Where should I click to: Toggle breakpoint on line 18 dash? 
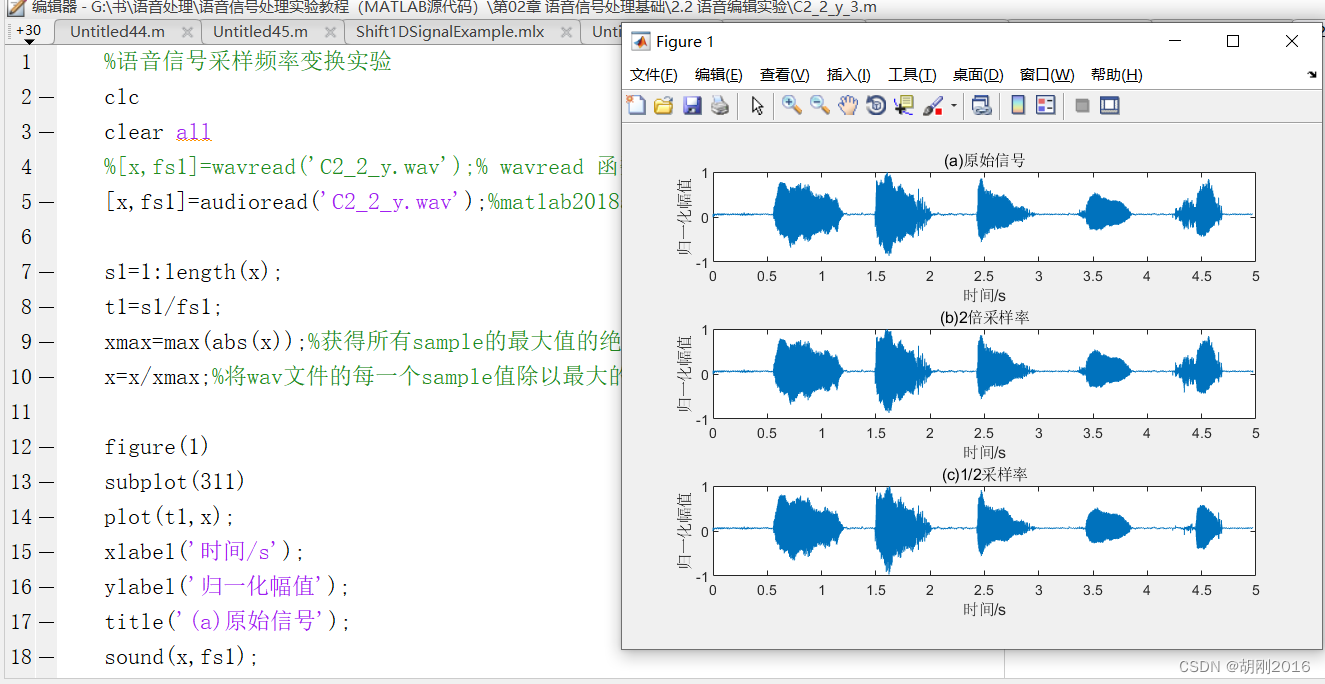[x=48, y=657]
